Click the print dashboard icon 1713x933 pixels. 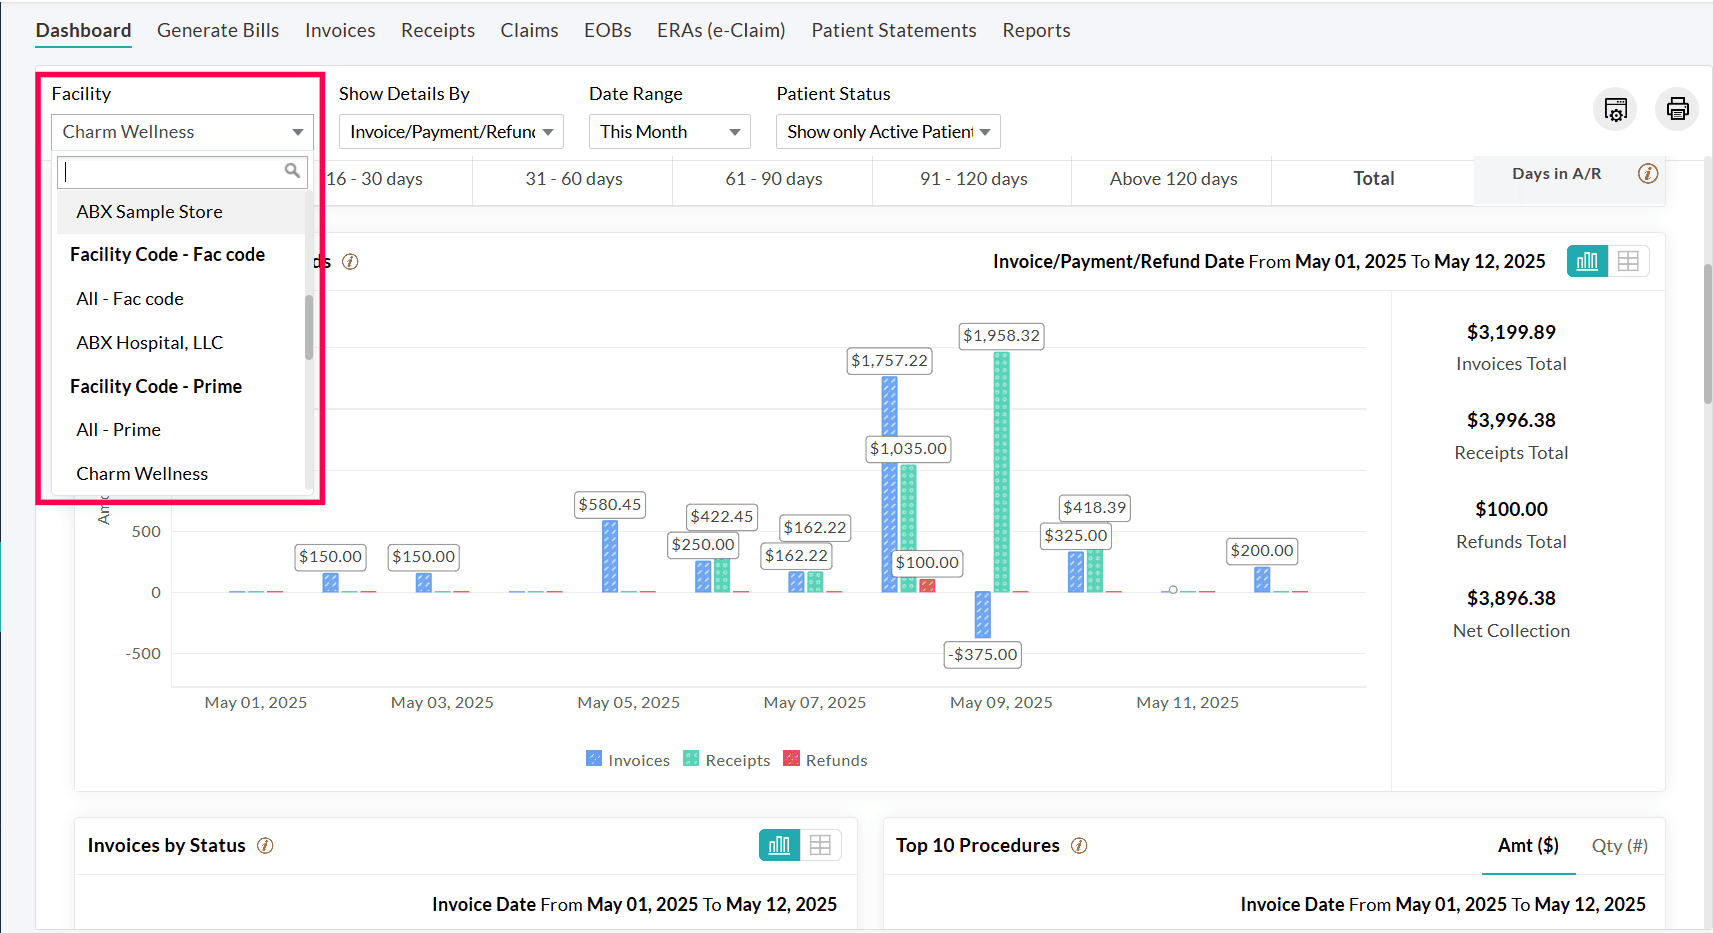1677,109
